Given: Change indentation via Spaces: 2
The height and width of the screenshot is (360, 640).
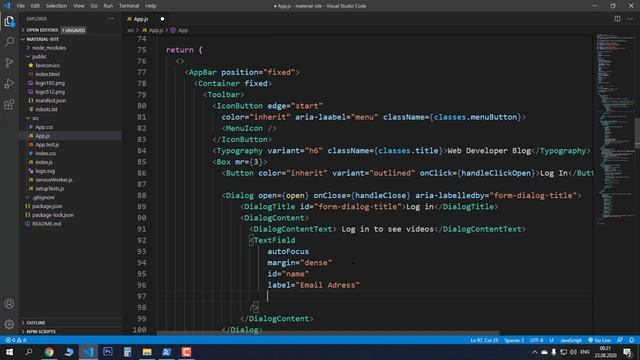Looking at the screenshot, I should click(x=514, y=340).
